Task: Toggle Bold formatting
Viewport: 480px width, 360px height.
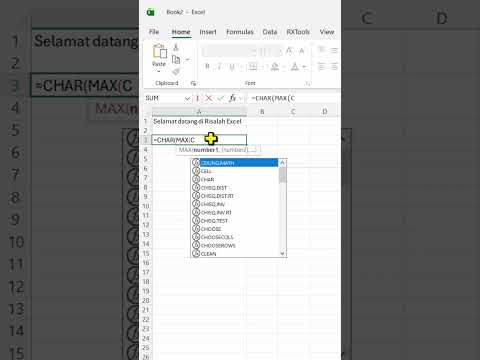Action: 207,67
